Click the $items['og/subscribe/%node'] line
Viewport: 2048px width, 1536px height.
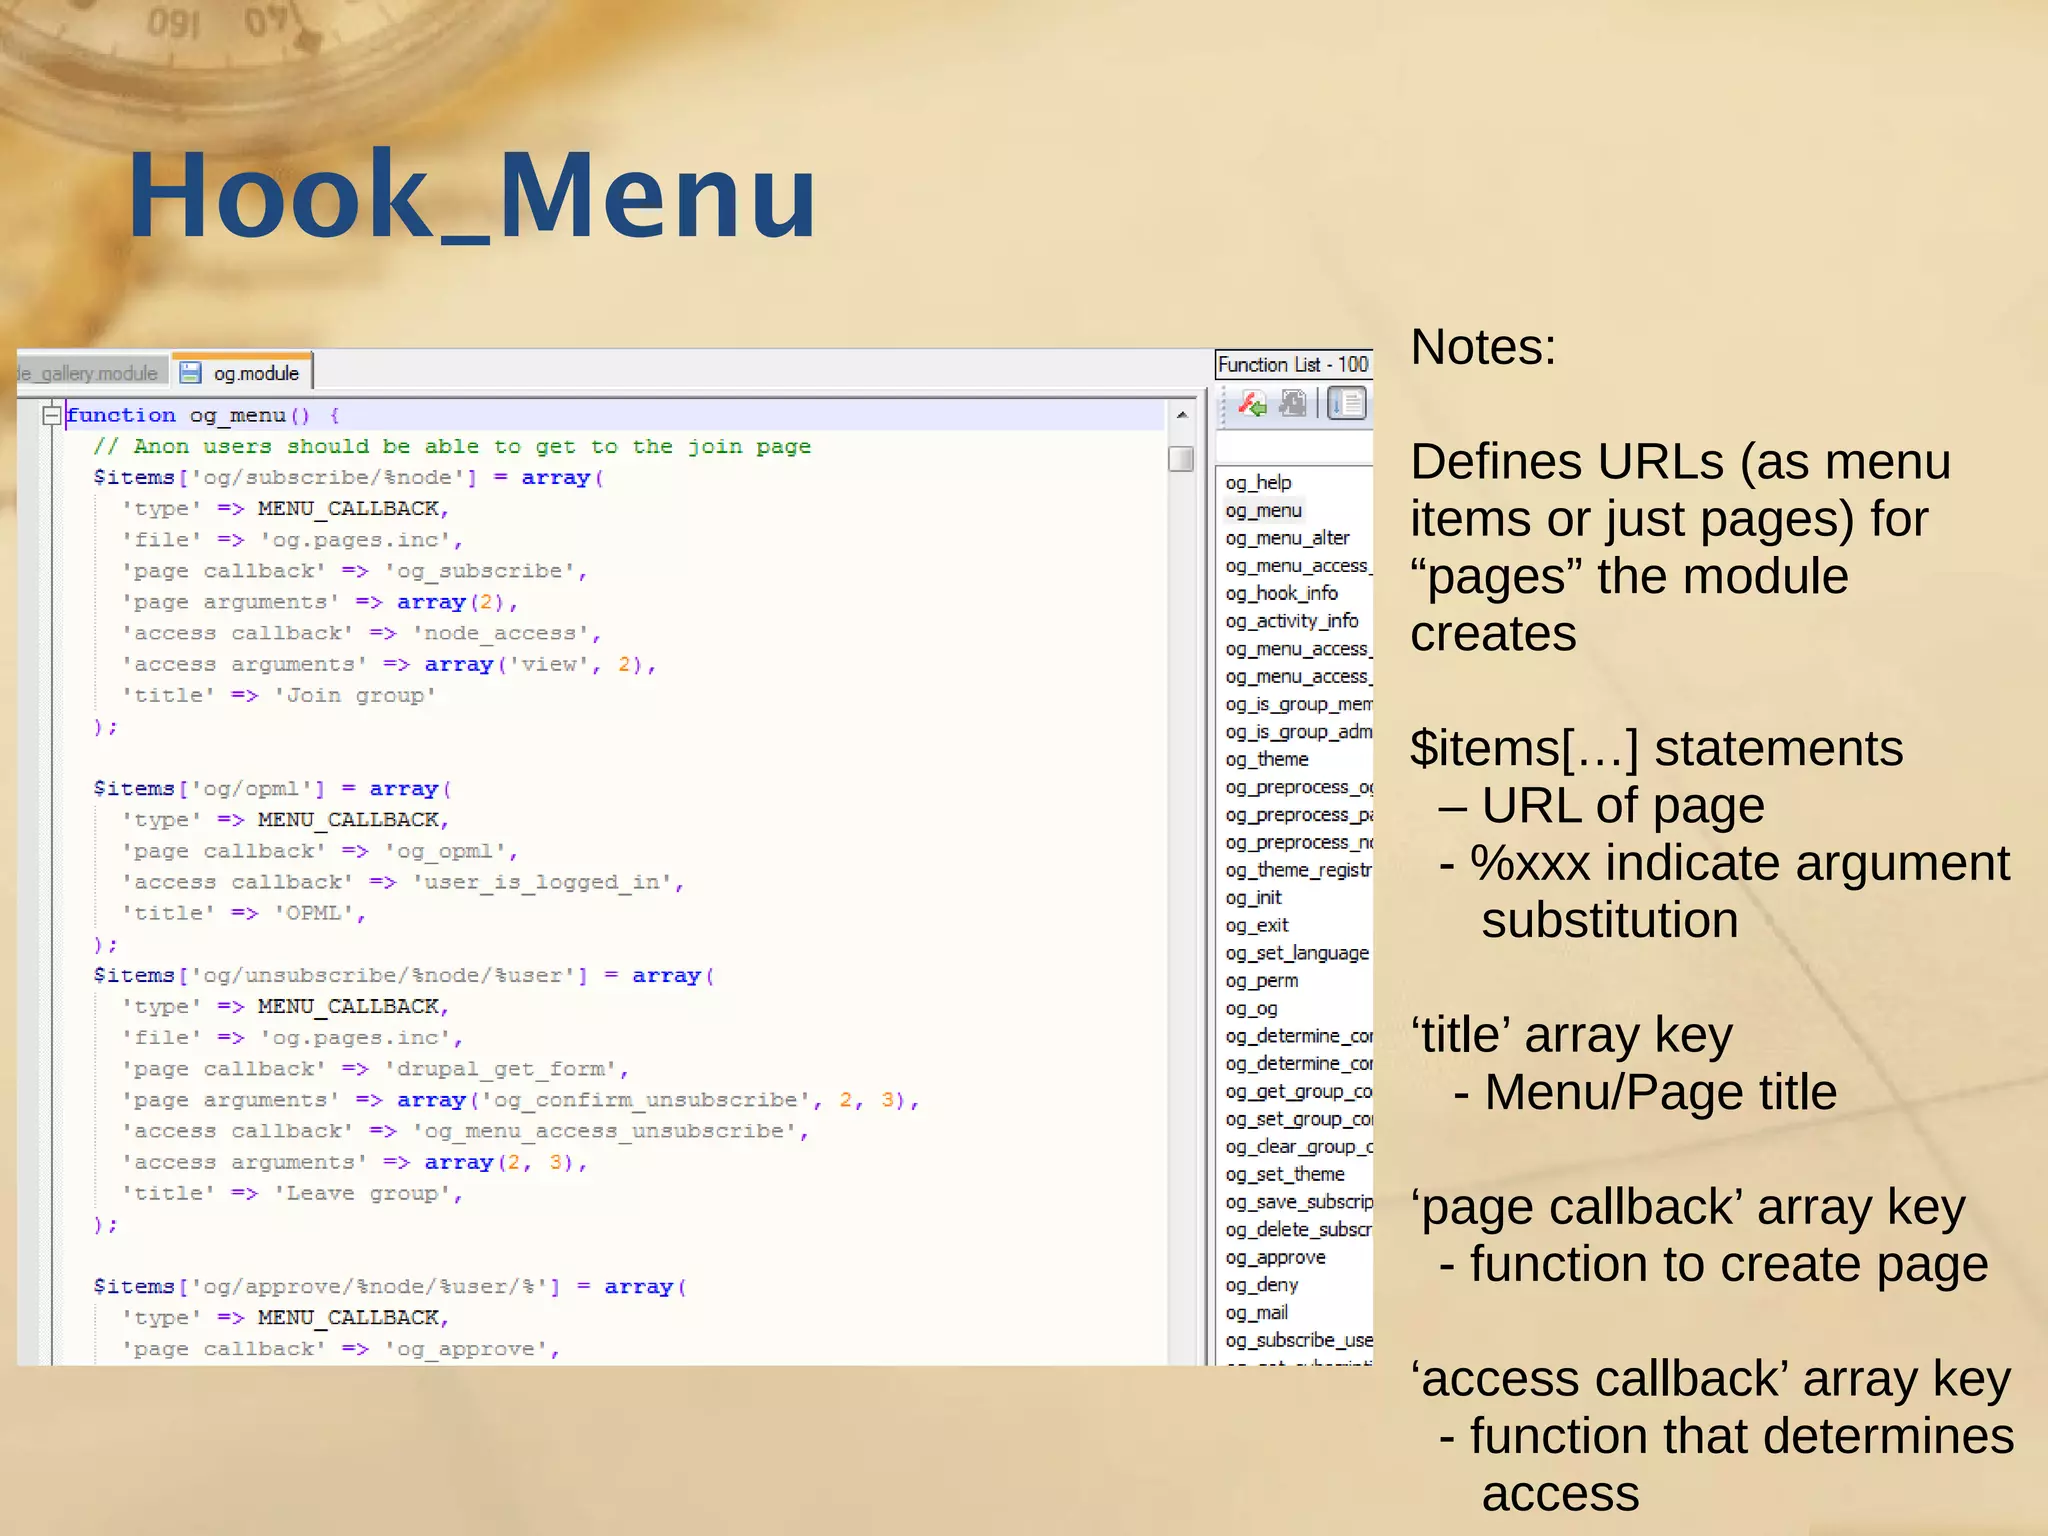tap(348, 477)
